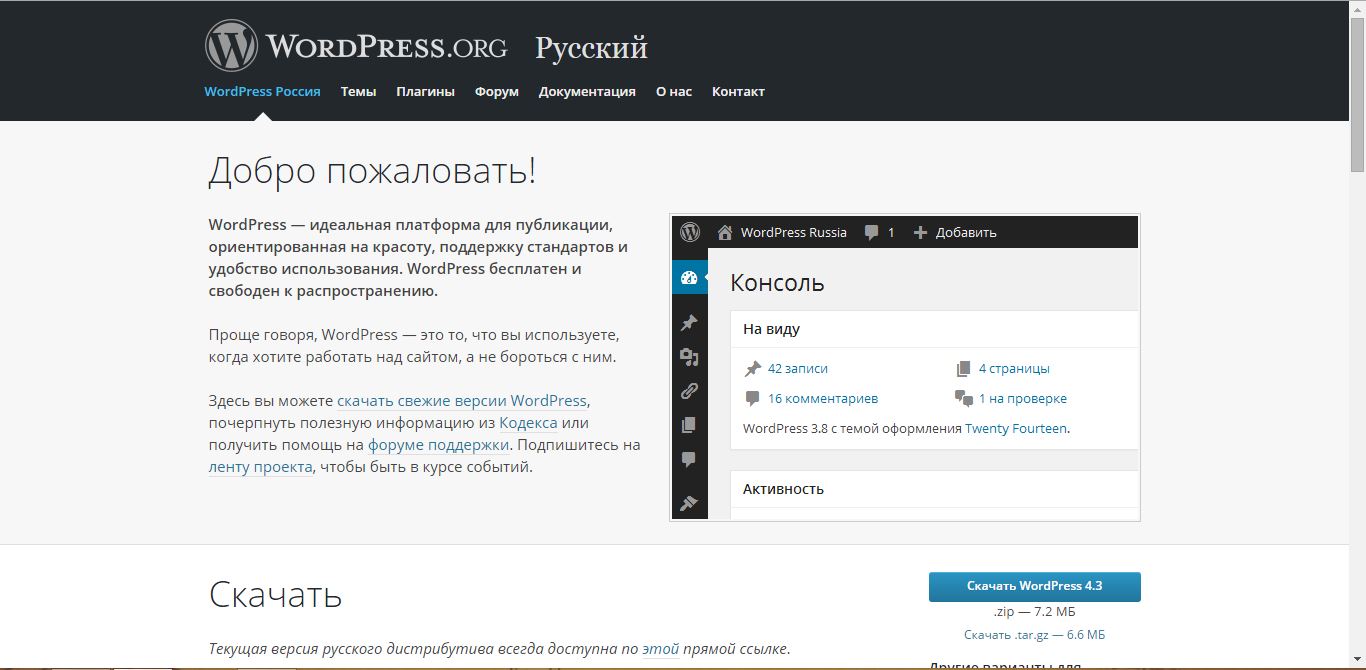
Task: Select the comments bubble icon in the admin sidebar
Action: tap(689, 460)
